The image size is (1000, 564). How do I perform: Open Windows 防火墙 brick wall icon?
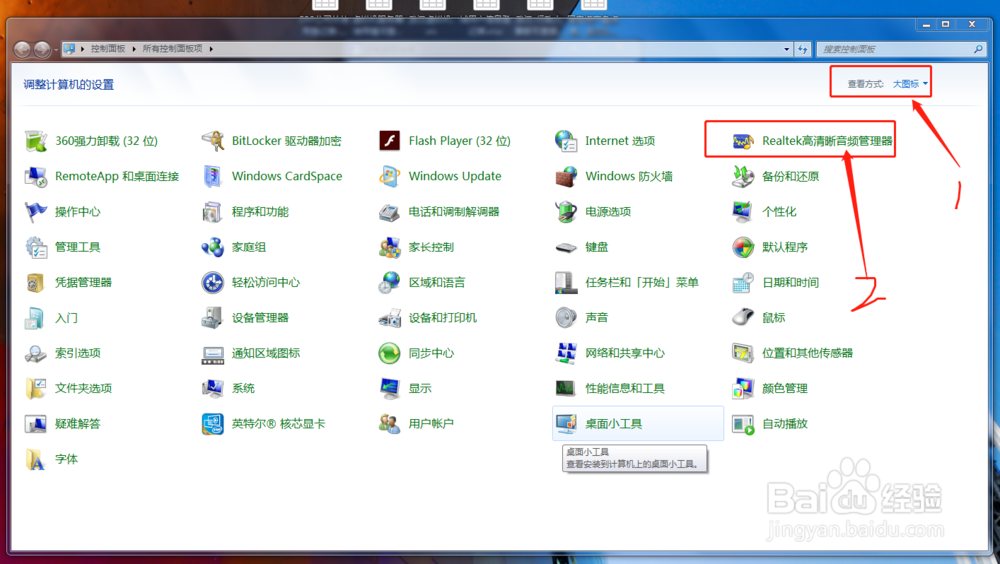(566, 176)
